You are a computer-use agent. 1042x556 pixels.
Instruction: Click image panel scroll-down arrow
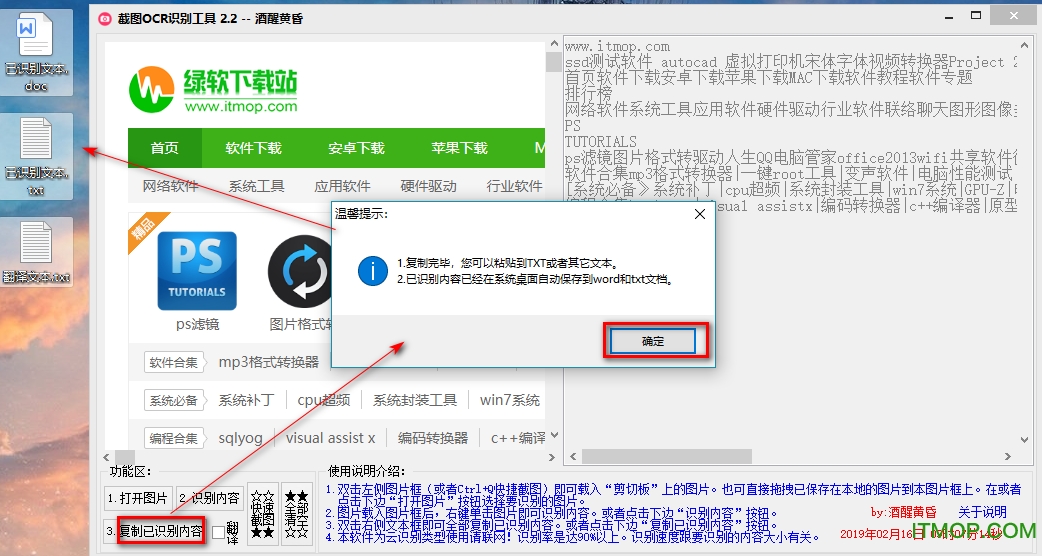pyautogui.click(x=554, y=436)
